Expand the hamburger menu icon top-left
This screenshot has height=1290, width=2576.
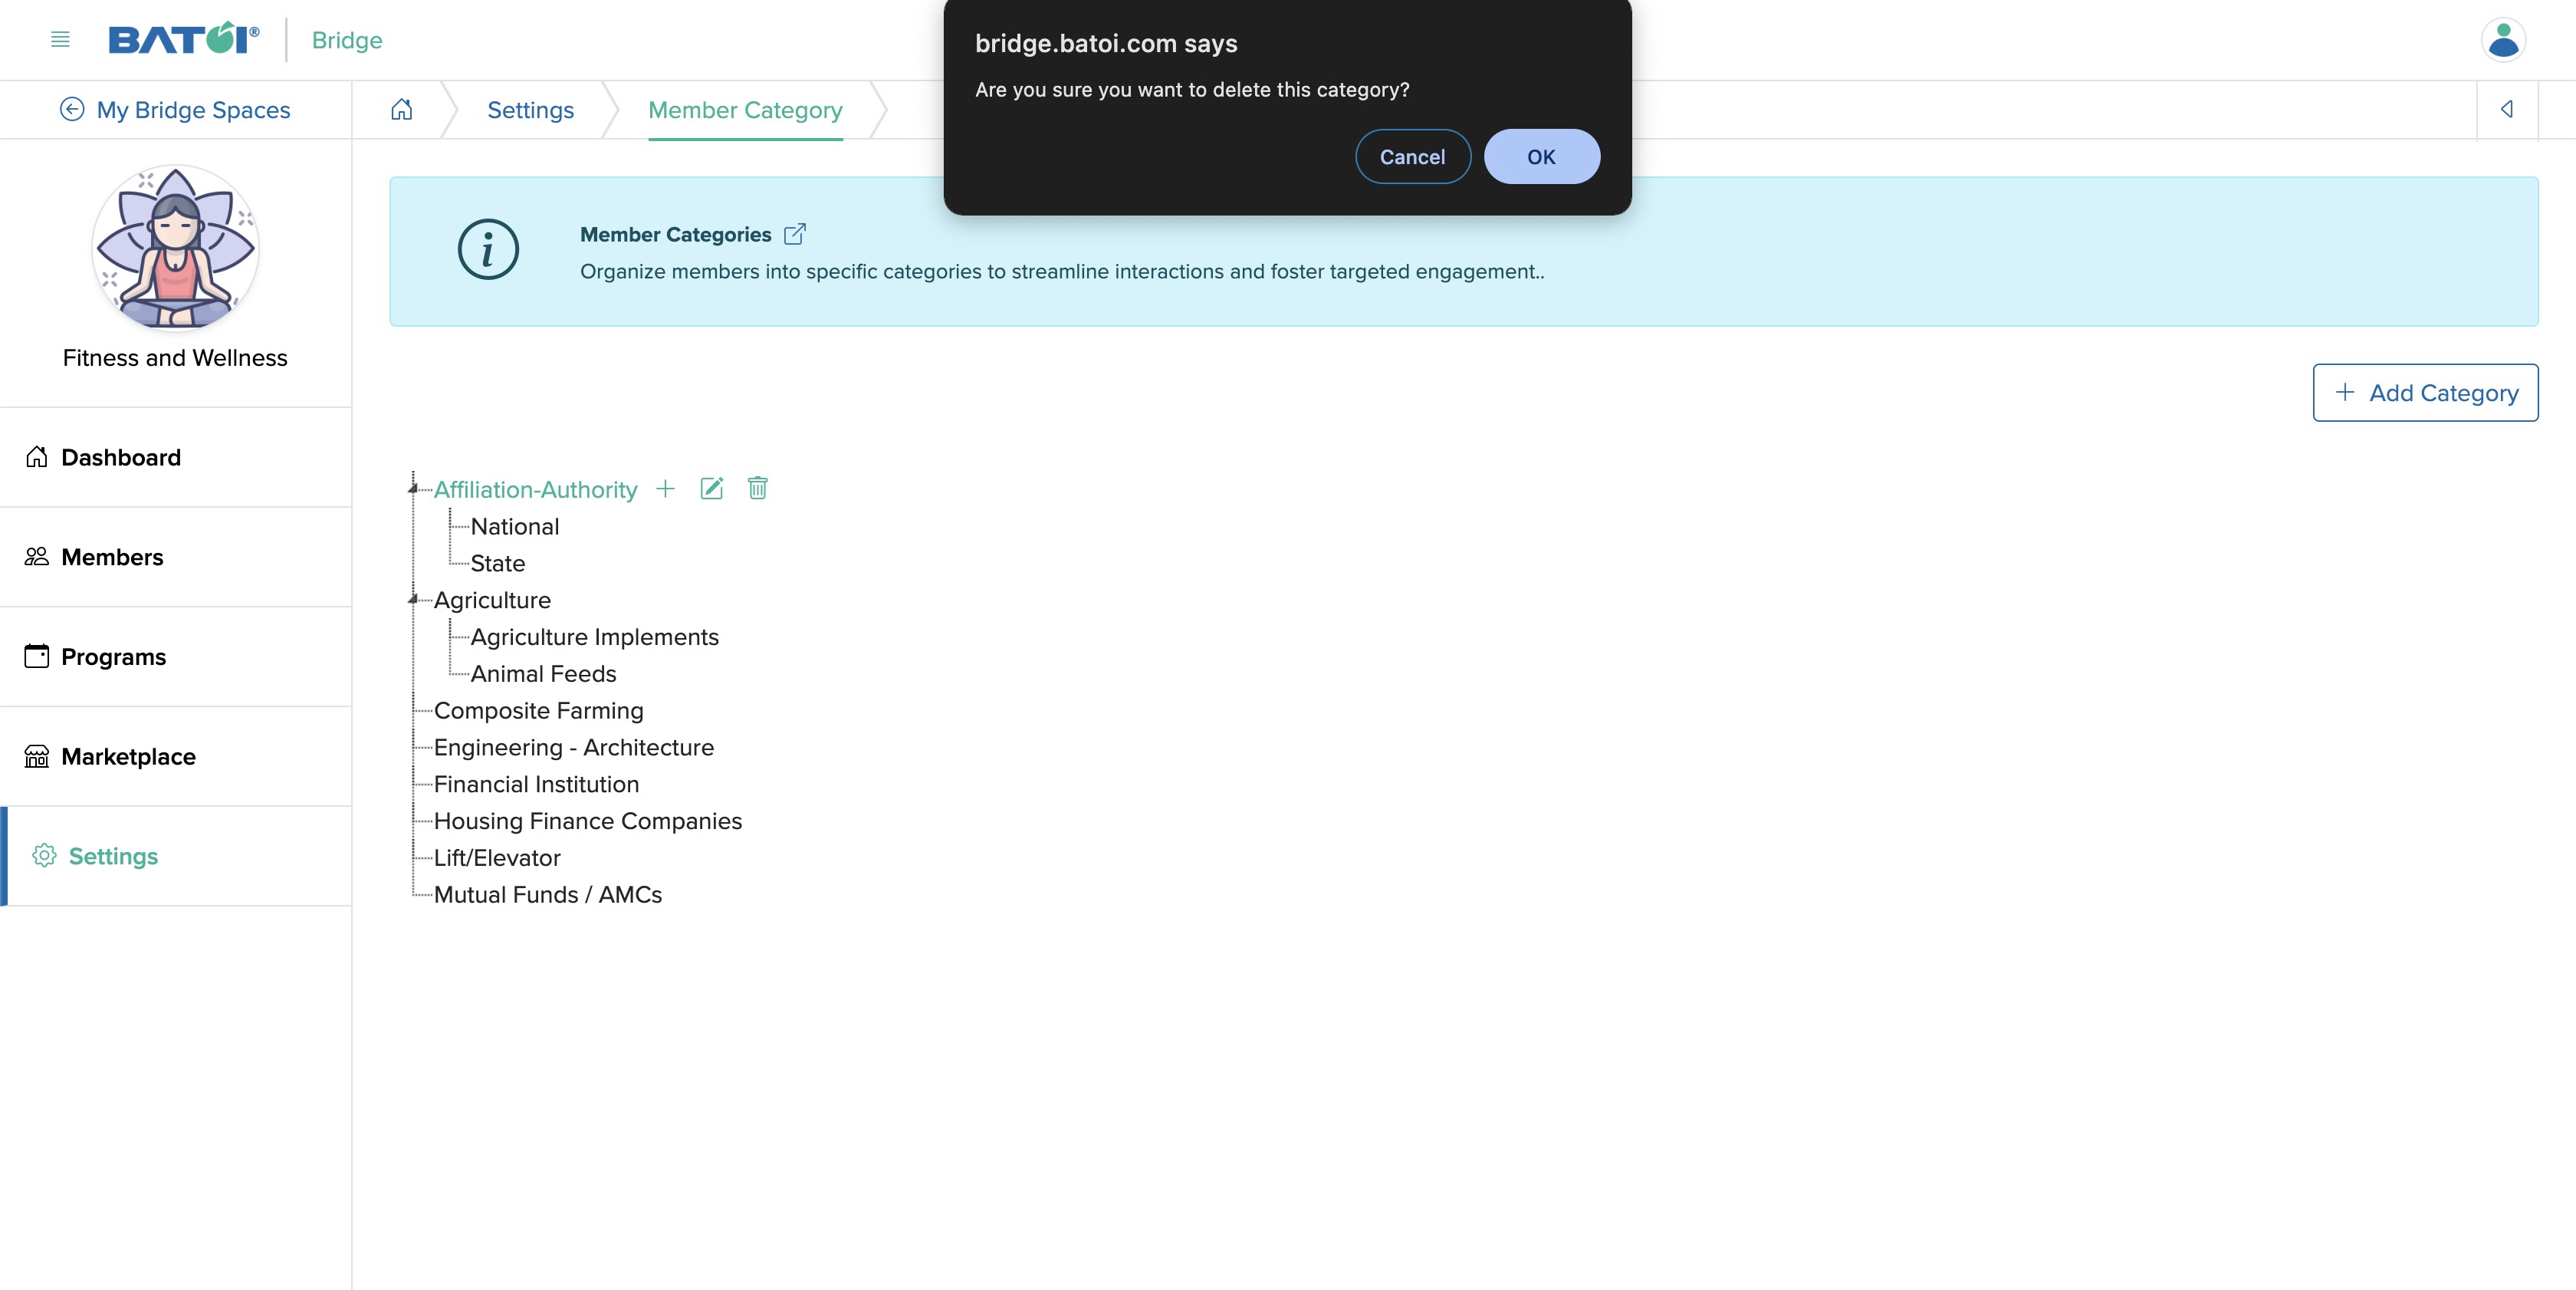(x=59, y=39)
